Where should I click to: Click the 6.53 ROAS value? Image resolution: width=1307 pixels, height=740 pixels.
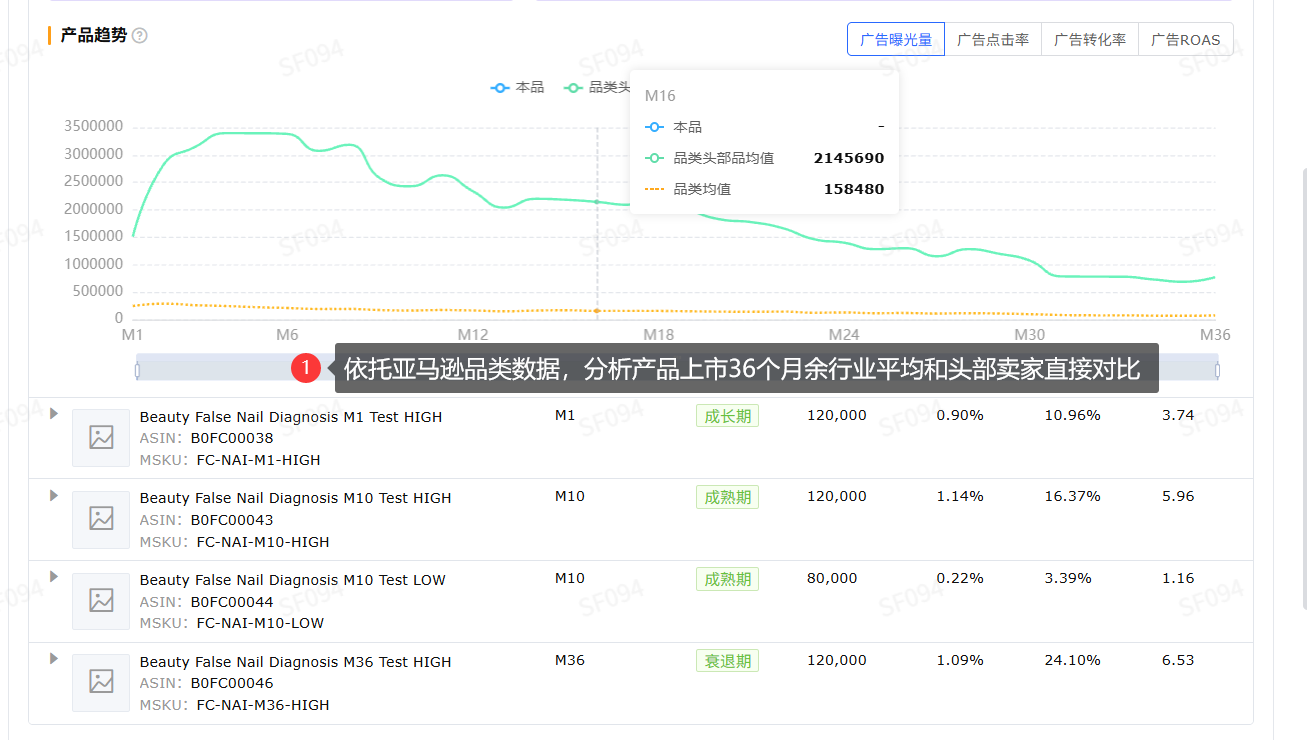pos(1178,660)
